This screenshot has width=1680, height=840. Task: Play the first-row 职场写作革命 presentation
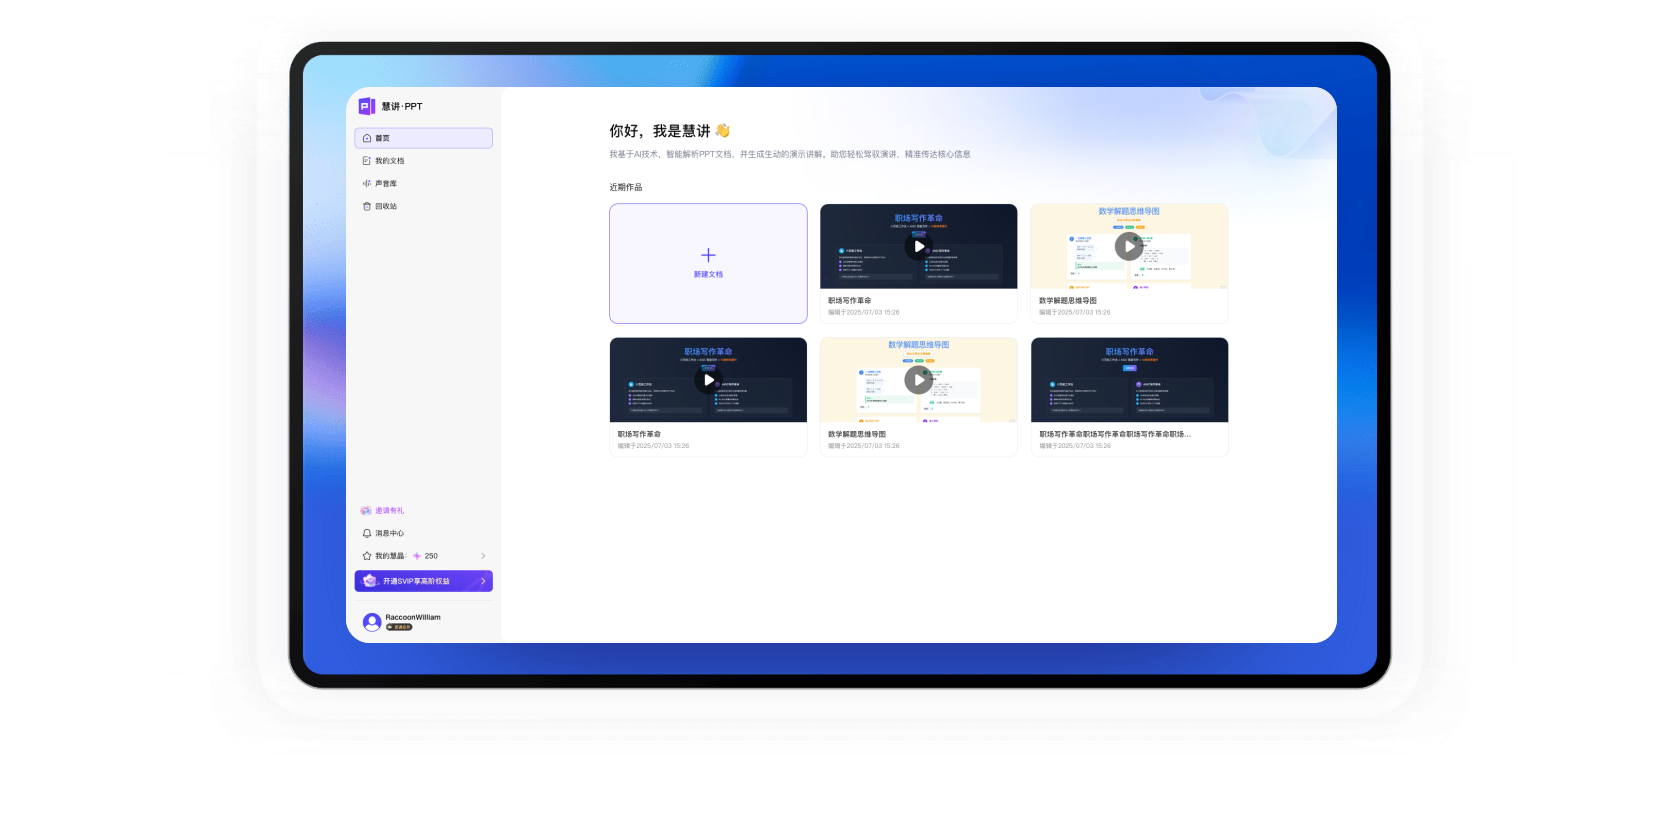tap(919, 247)
